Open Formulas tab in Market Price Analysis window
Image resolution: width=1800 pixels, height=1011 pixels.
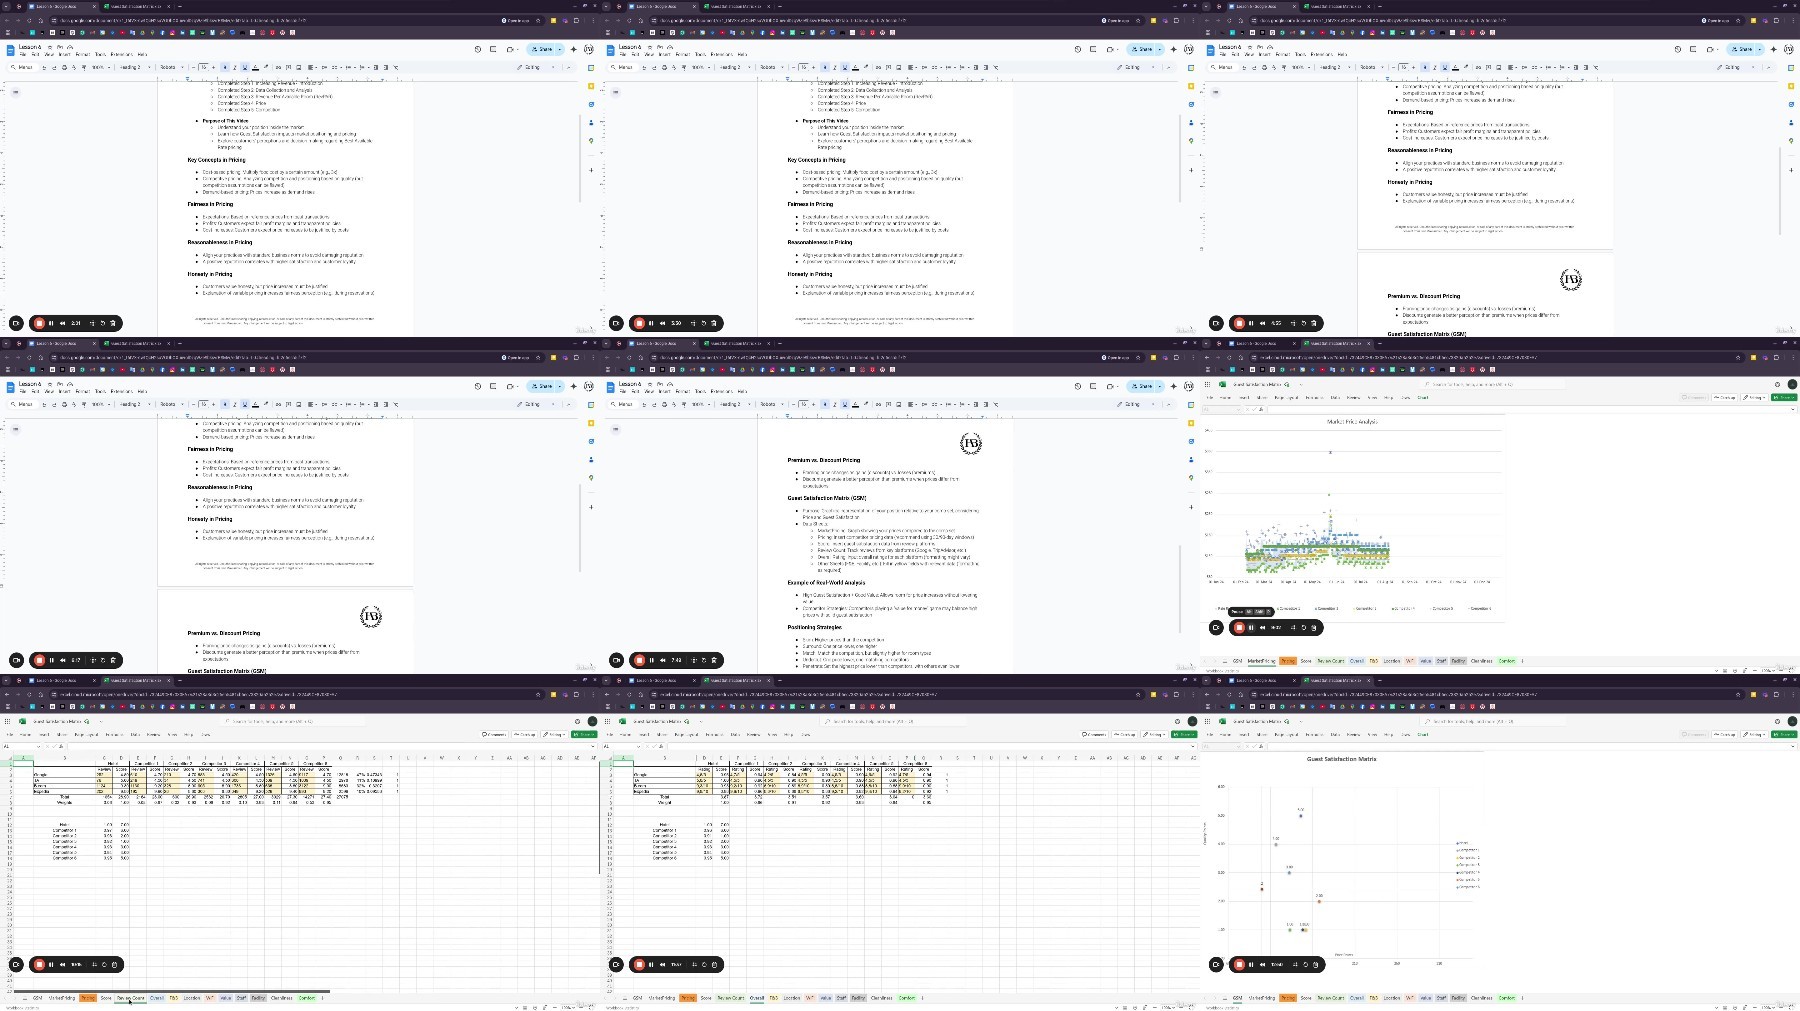click(1314, 397)
